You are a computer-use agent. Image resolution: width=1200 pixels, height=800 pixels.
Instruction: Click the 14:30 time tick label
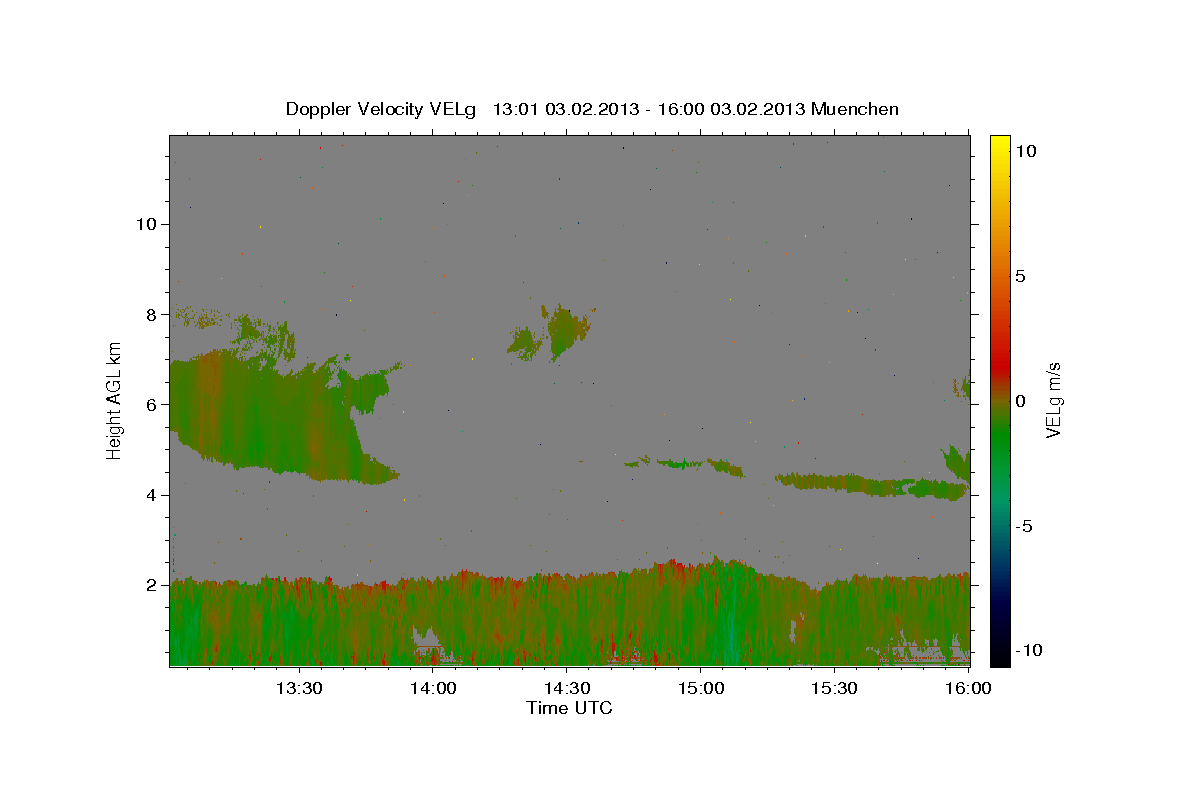(566, 689)
